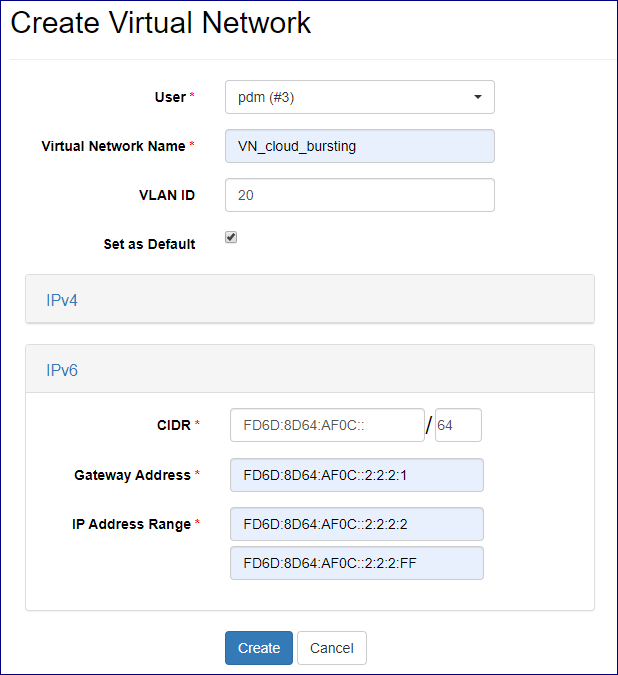Open the User dropdown showing pdm (#3)
This screenshot has width=618, height=675.
(x=359, y=97)
